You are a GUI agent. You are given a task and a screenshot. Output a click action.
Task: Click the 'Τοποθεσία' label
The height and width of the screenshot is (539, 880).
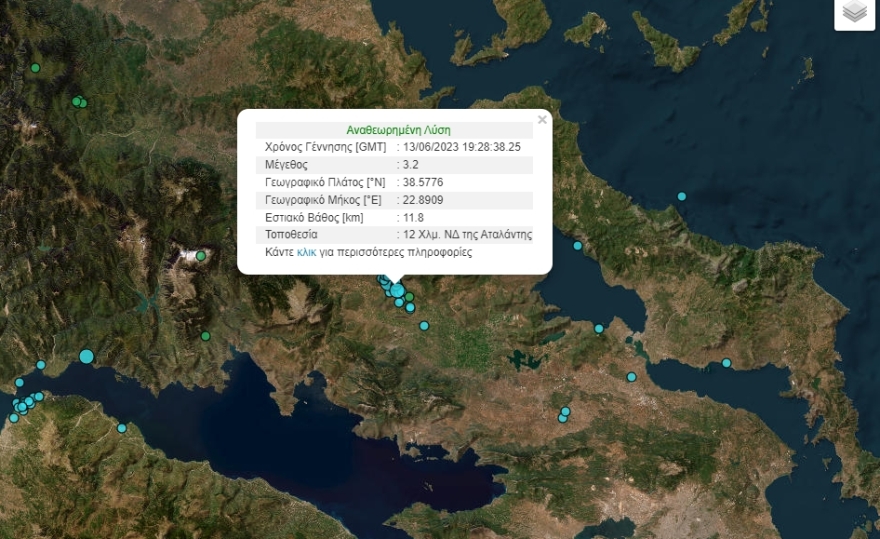click(x=291, y=235)
